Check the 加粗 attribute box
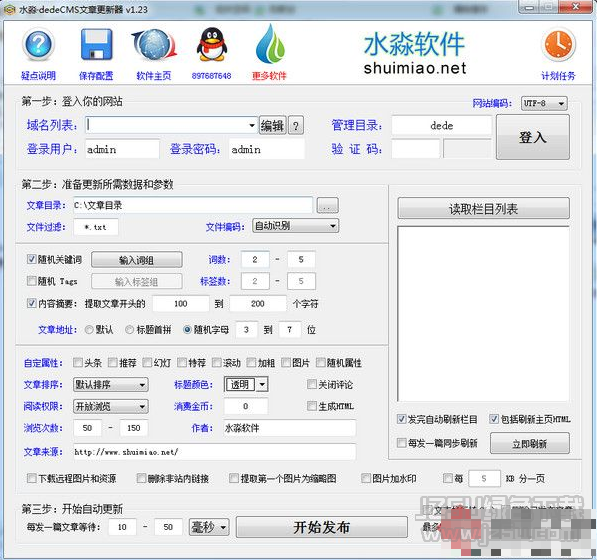 [x=251, y=362]
